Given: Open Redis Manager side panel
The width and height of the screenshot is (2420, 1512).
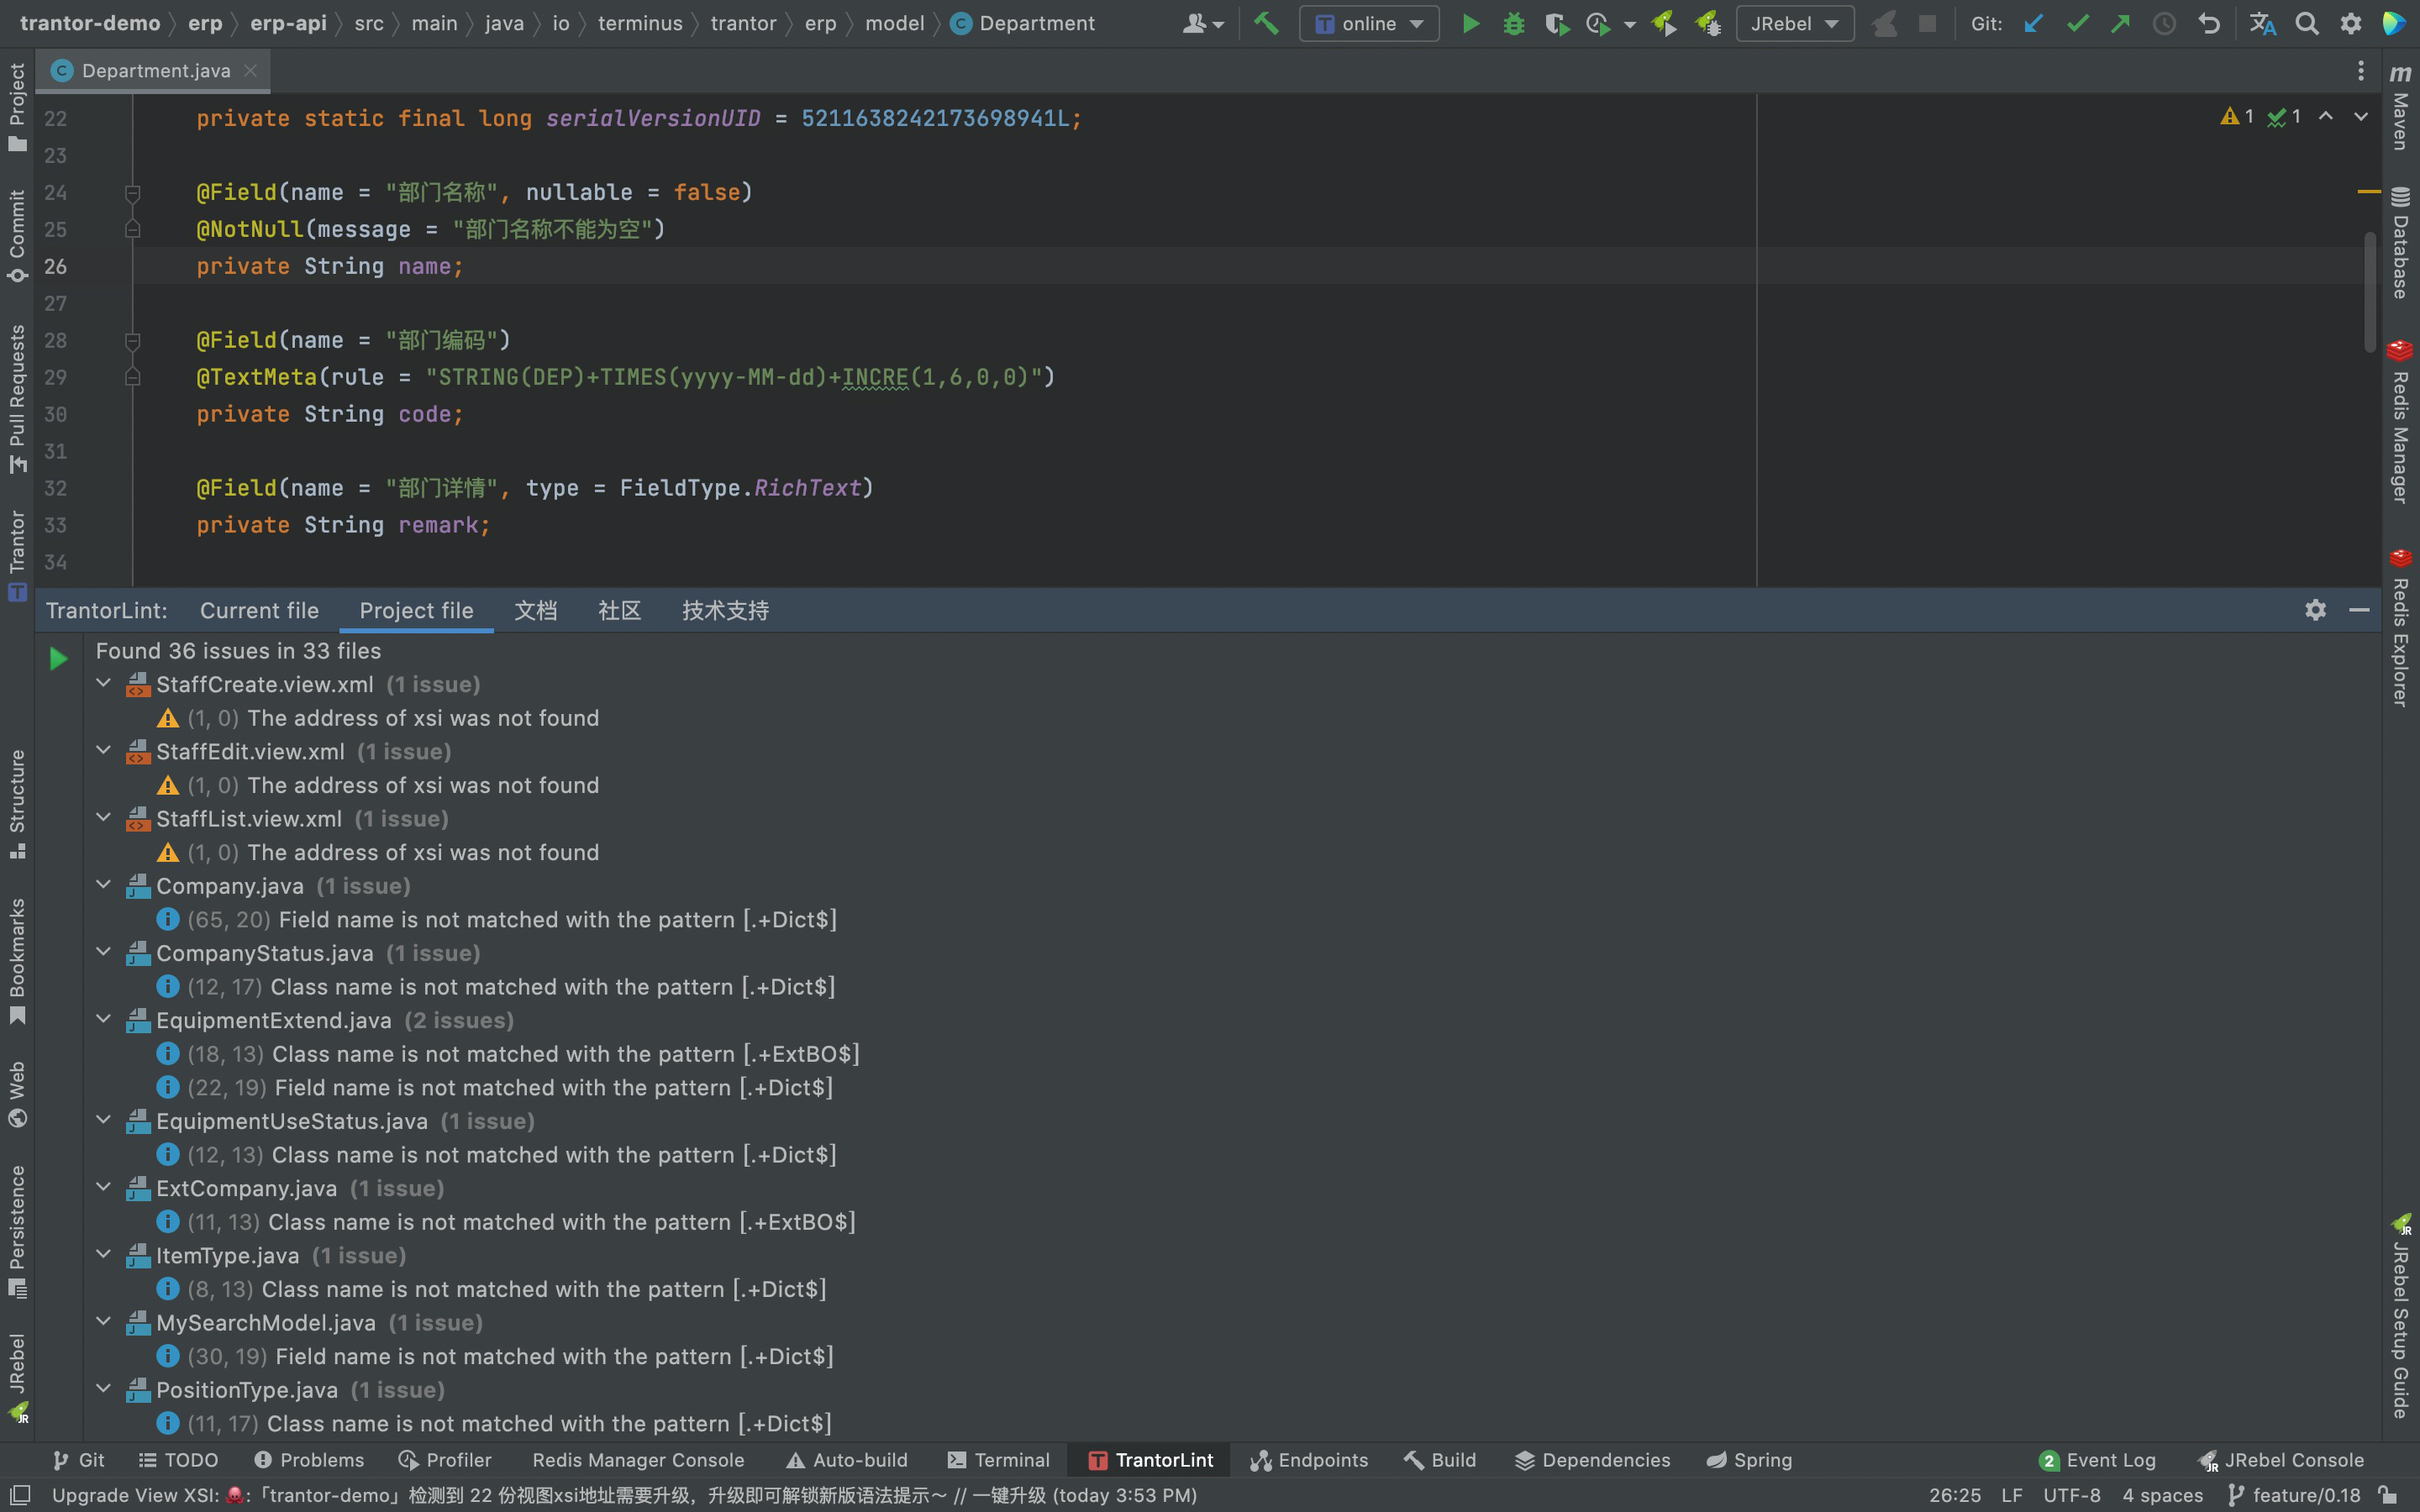Looking at the screenshot, I should click(2400, 420).
